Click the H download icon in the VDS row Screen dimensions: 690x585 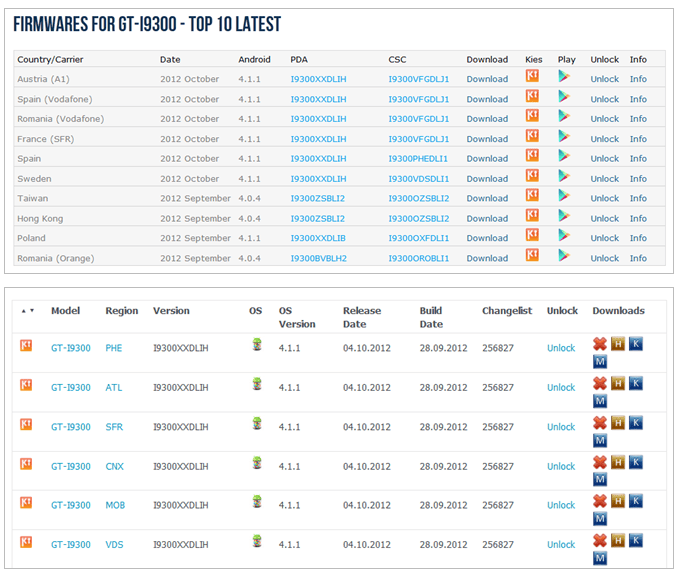point(618,540)
